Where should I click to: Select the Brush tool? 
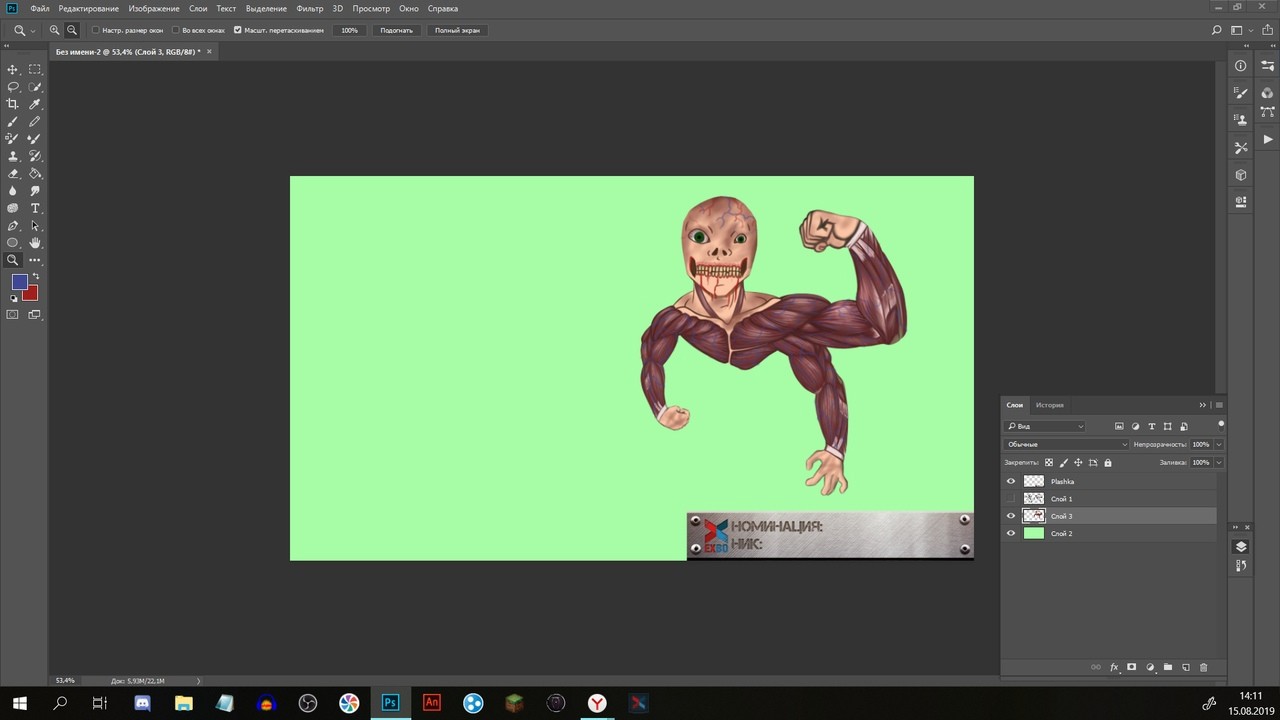13,122
